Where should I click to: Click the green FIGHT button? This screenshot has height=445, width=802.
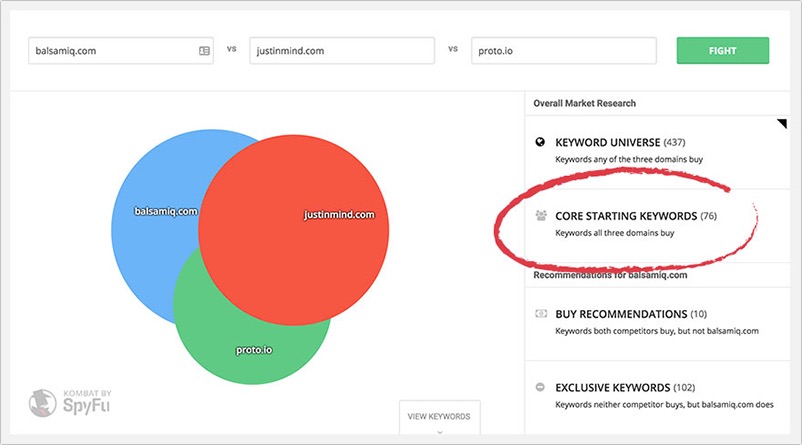[722, 51]
